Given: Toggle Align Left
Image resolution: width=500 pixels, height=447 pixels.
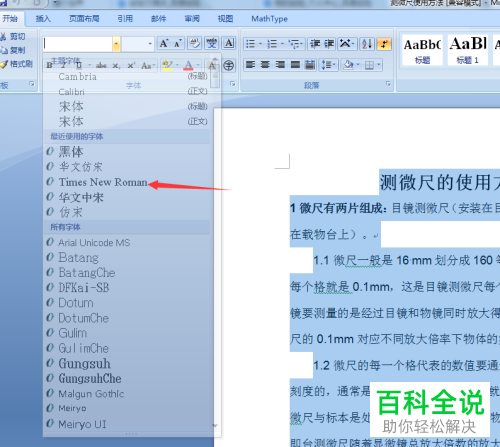Looking at the screenshot, I should click(250, 65).
